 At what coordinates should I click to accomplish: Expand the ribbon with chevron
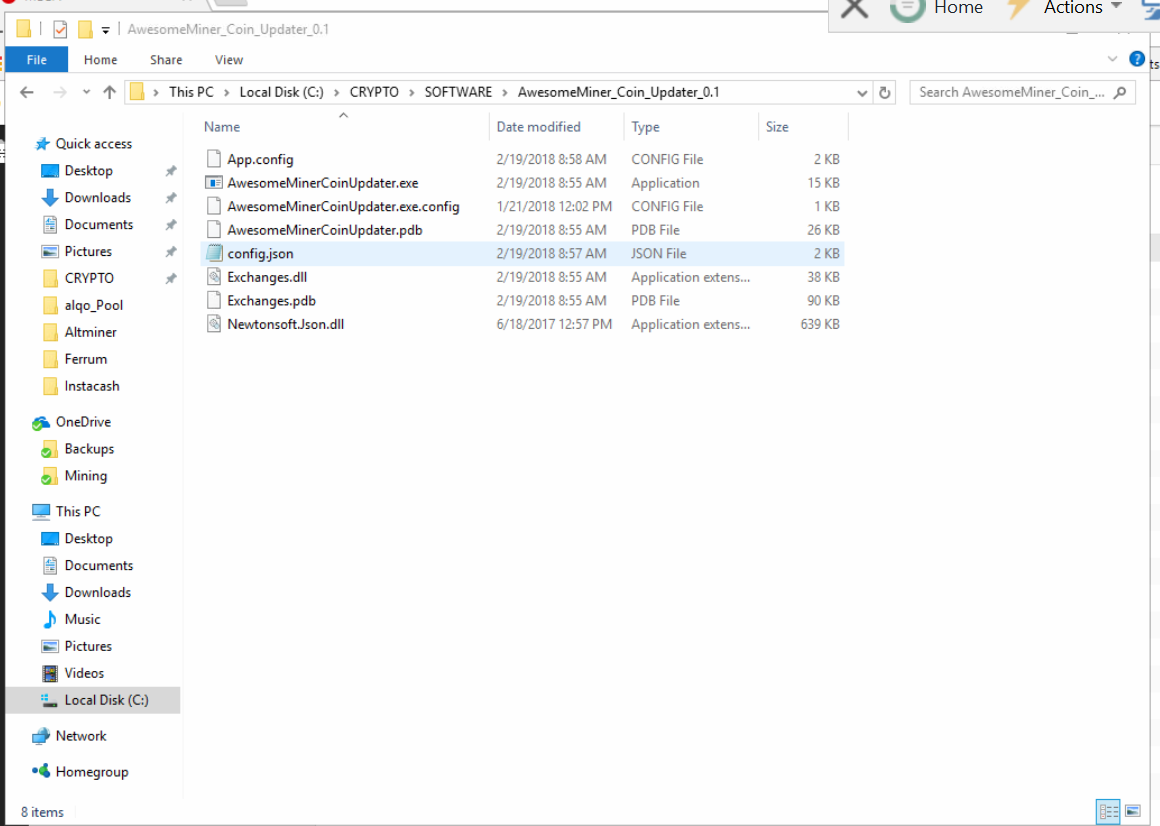pyautogui.click(x=1112, y=59)
